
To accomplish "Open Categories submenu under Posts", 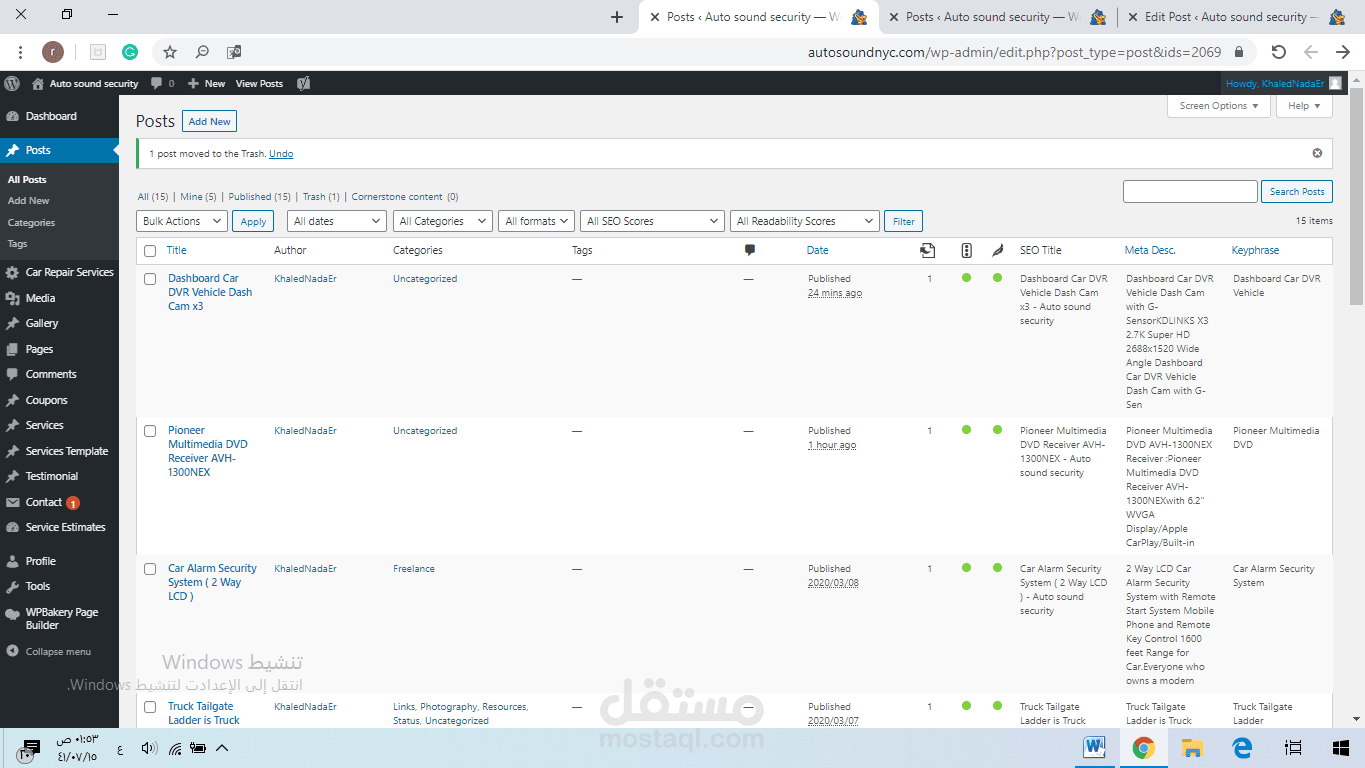I will (31, 223).
